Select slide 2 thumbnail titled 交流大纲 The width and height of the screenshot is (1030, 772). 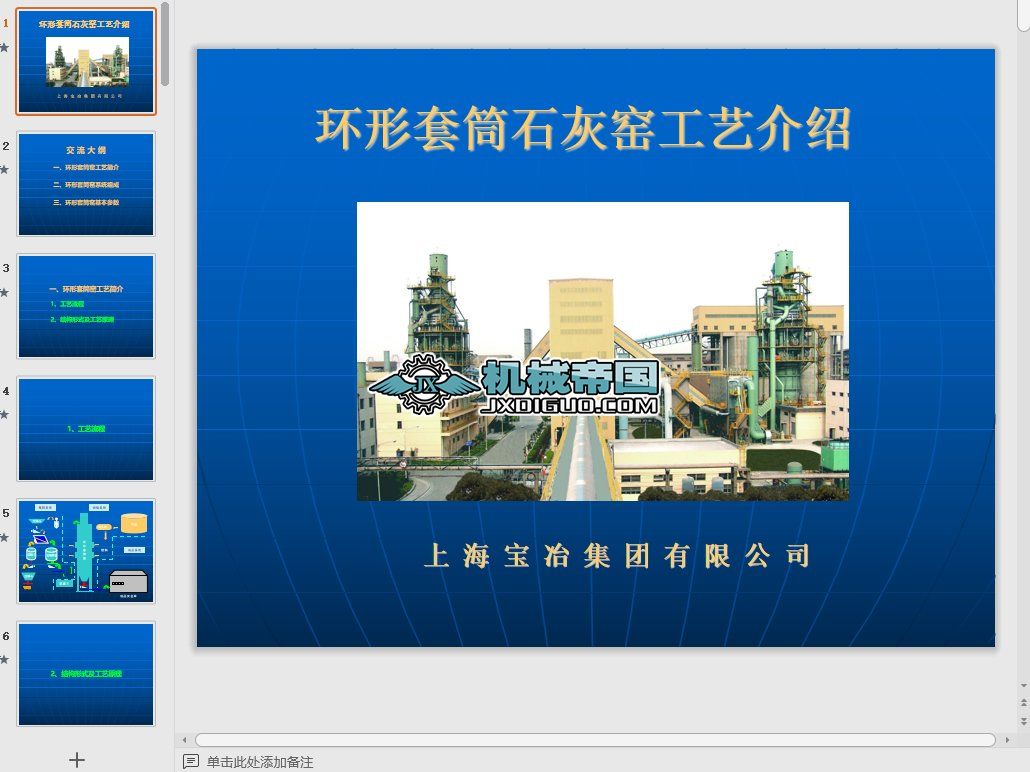pyautogui.click(x=86, y=184)
